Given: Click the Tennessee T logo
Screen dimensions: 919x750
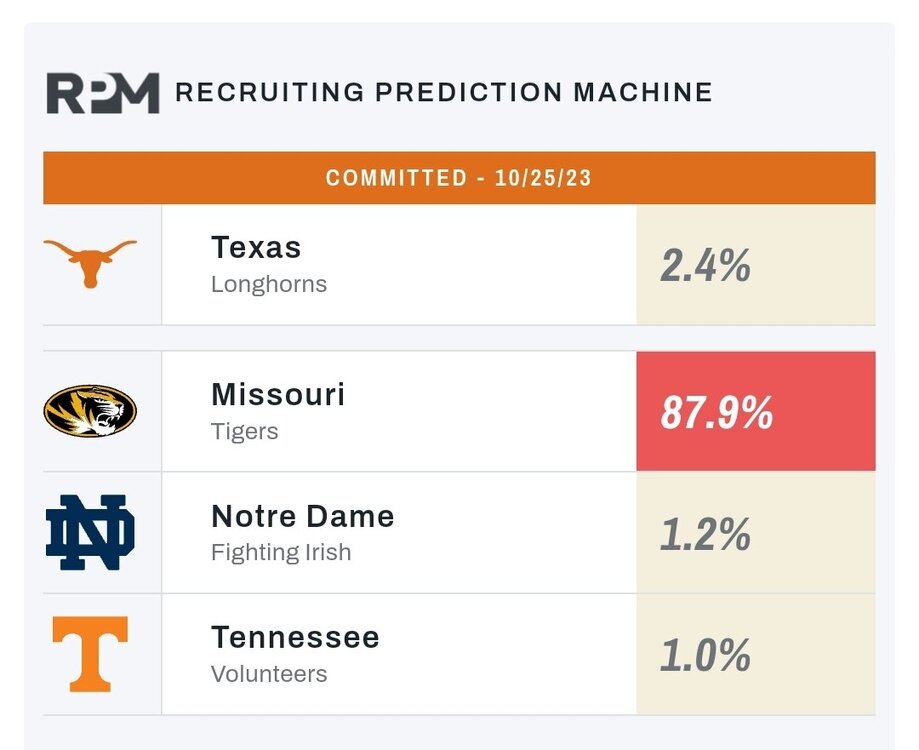Looking at the screenshot, I should click(x=90, y=654).
